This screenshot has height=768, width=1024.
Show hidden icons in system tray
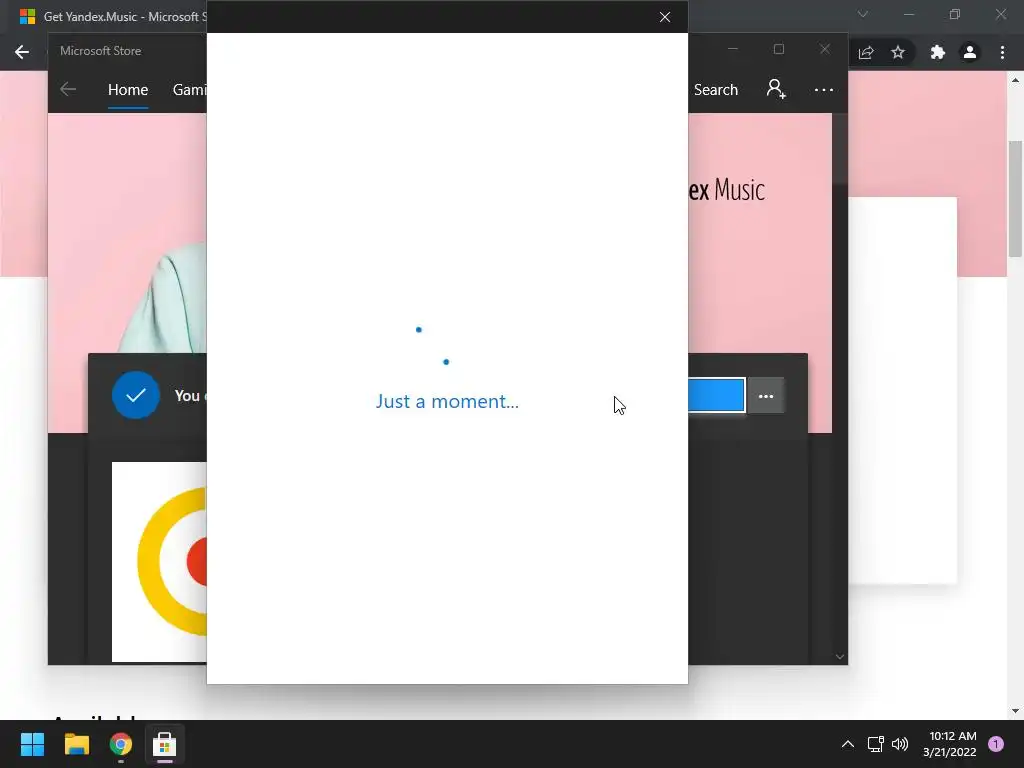(x=848, y=744)
